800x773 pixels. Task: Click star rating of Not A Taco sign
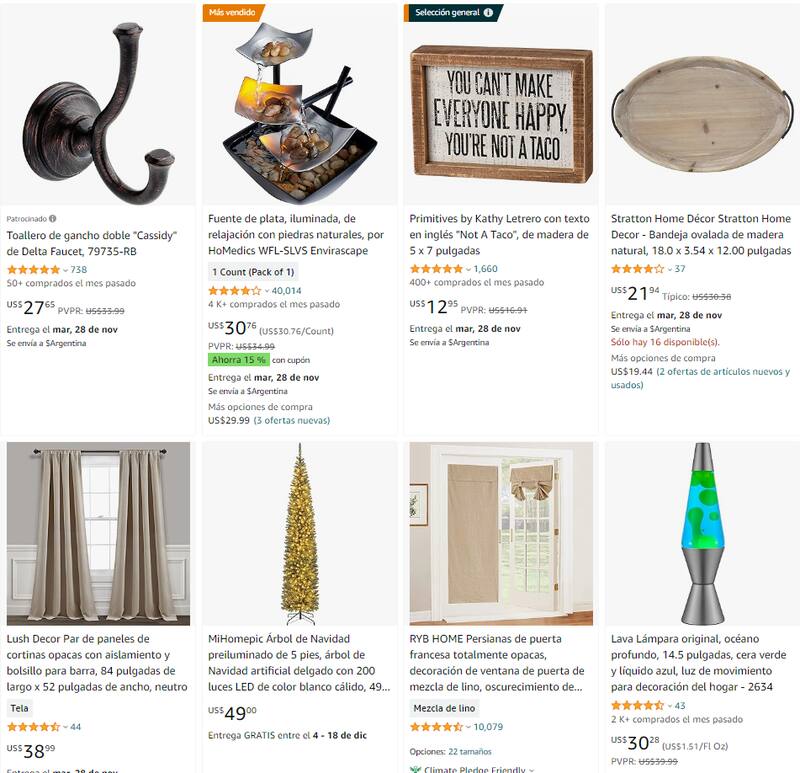[x=436, y=268]
